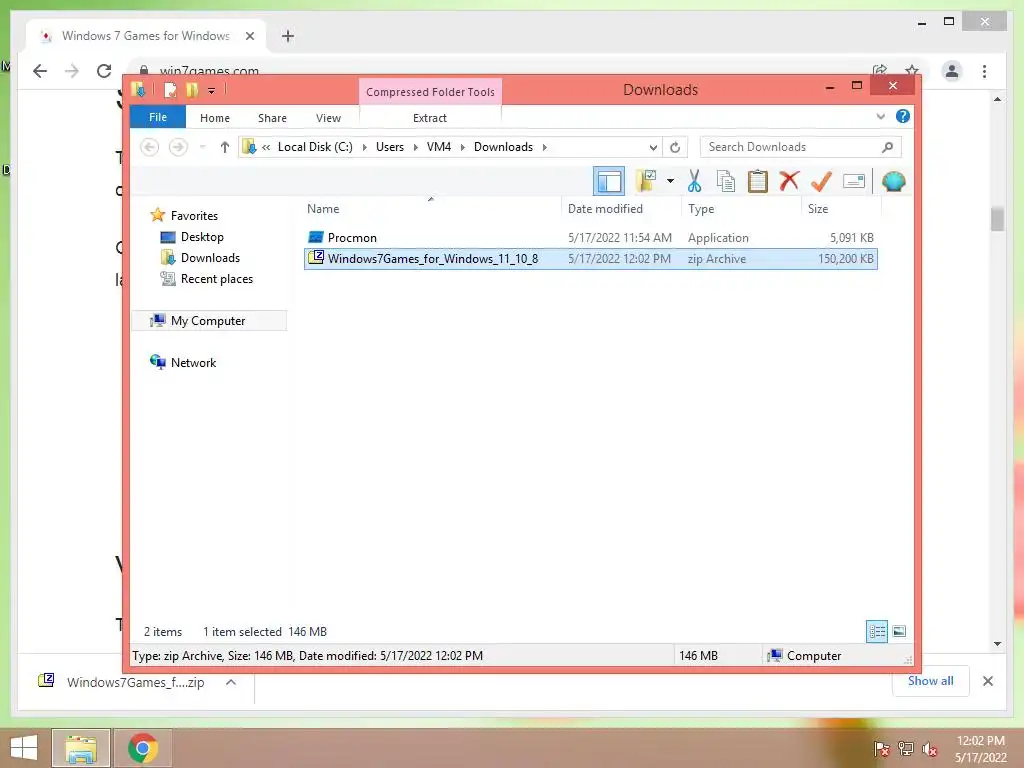Sort by the Type column header
The height and width of the screenshot is (768, 1024).
click(x=741, y=208)
